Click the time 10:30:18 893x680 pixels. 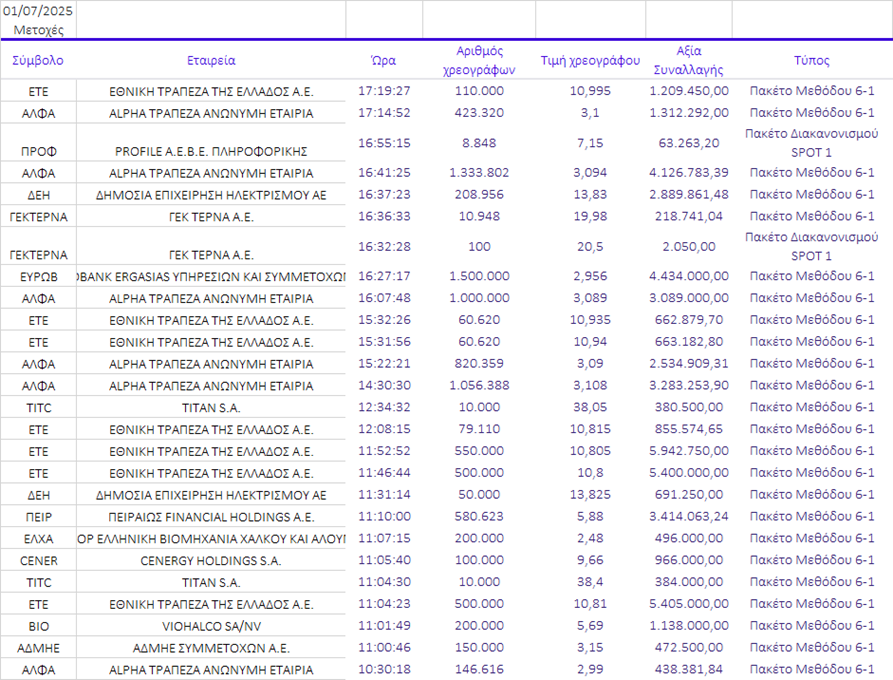pos(384,669)
